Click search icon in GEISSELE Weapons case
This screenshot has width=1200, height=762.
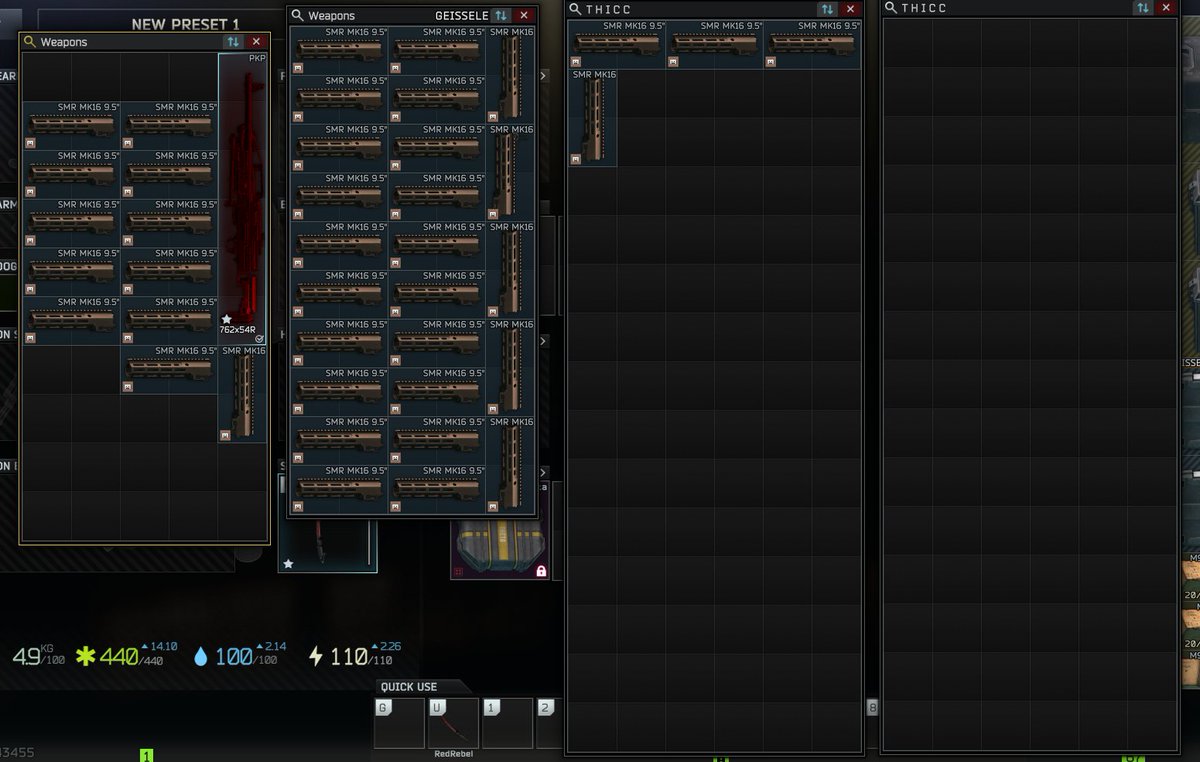297,15
